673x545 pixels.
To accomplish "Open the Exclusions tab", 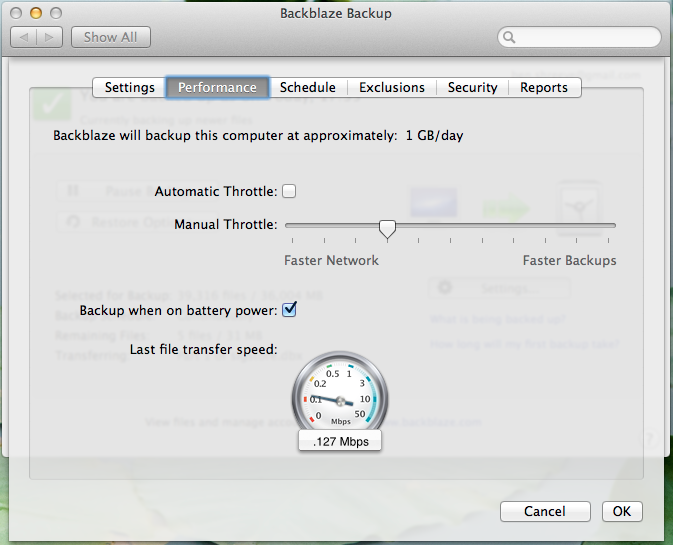I will click(392, 88).
